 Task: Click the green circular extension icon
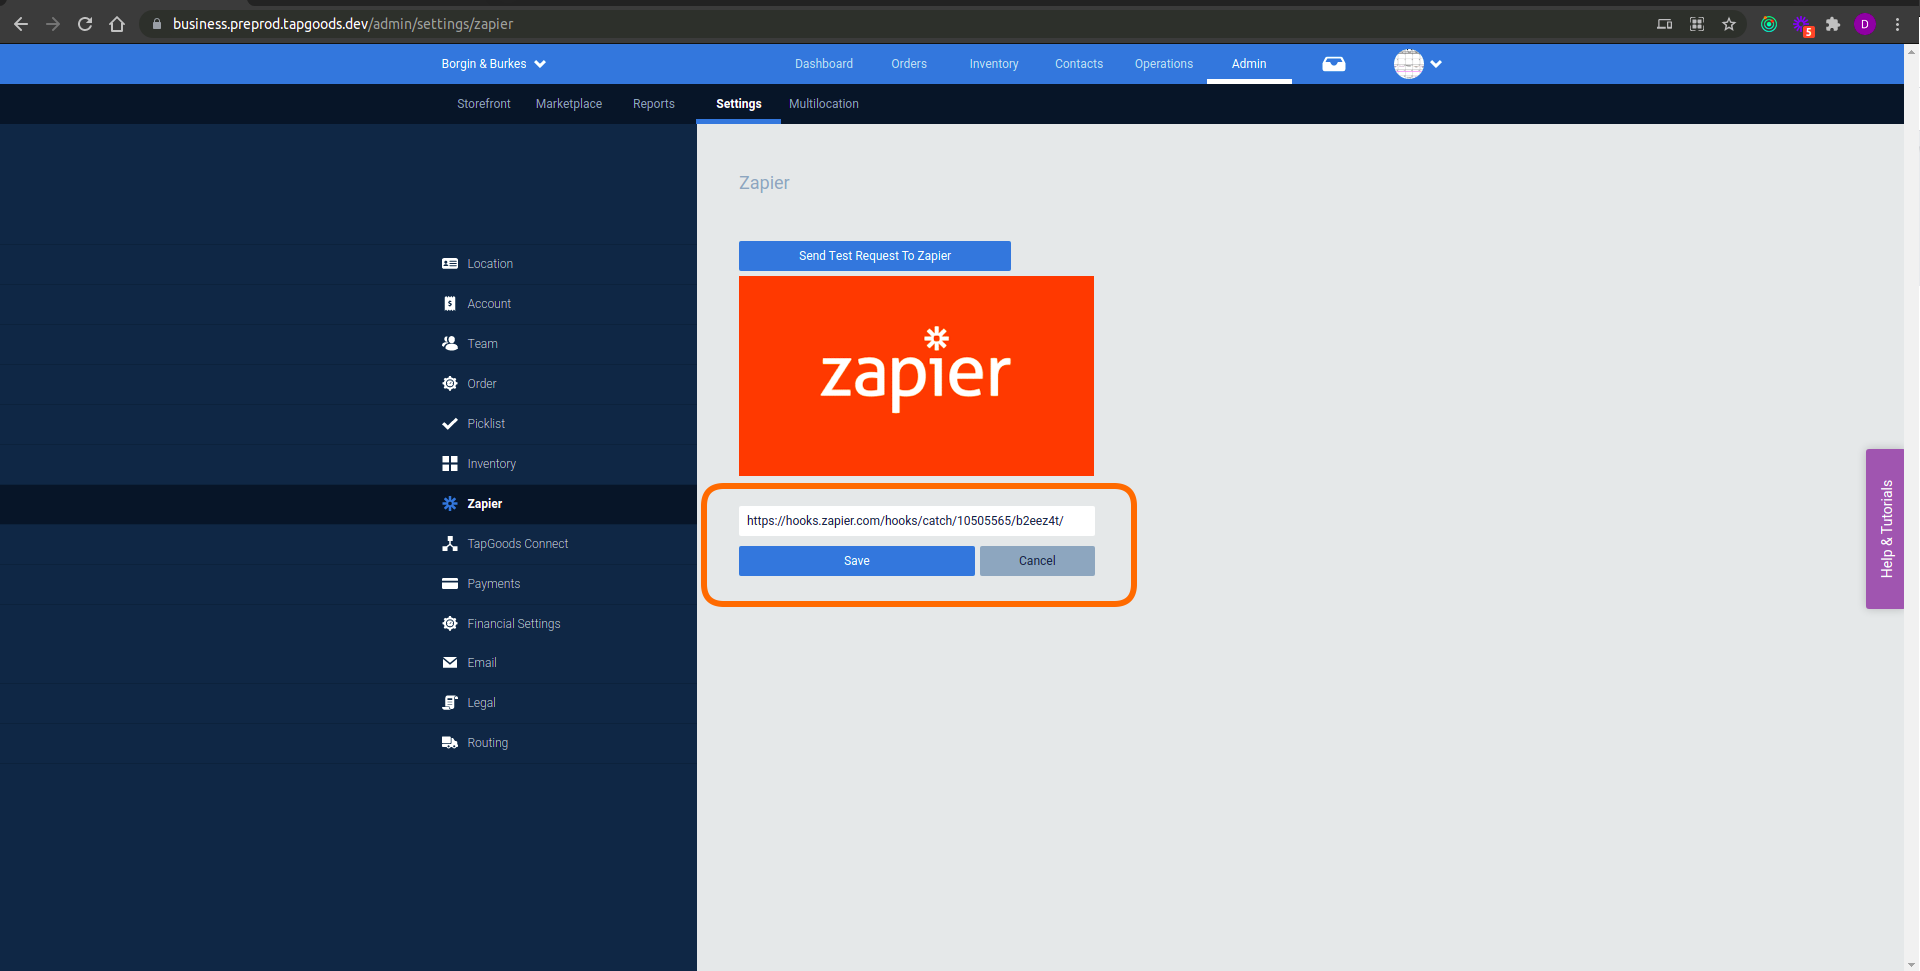pyautogui.click(x=1769, y=24)
